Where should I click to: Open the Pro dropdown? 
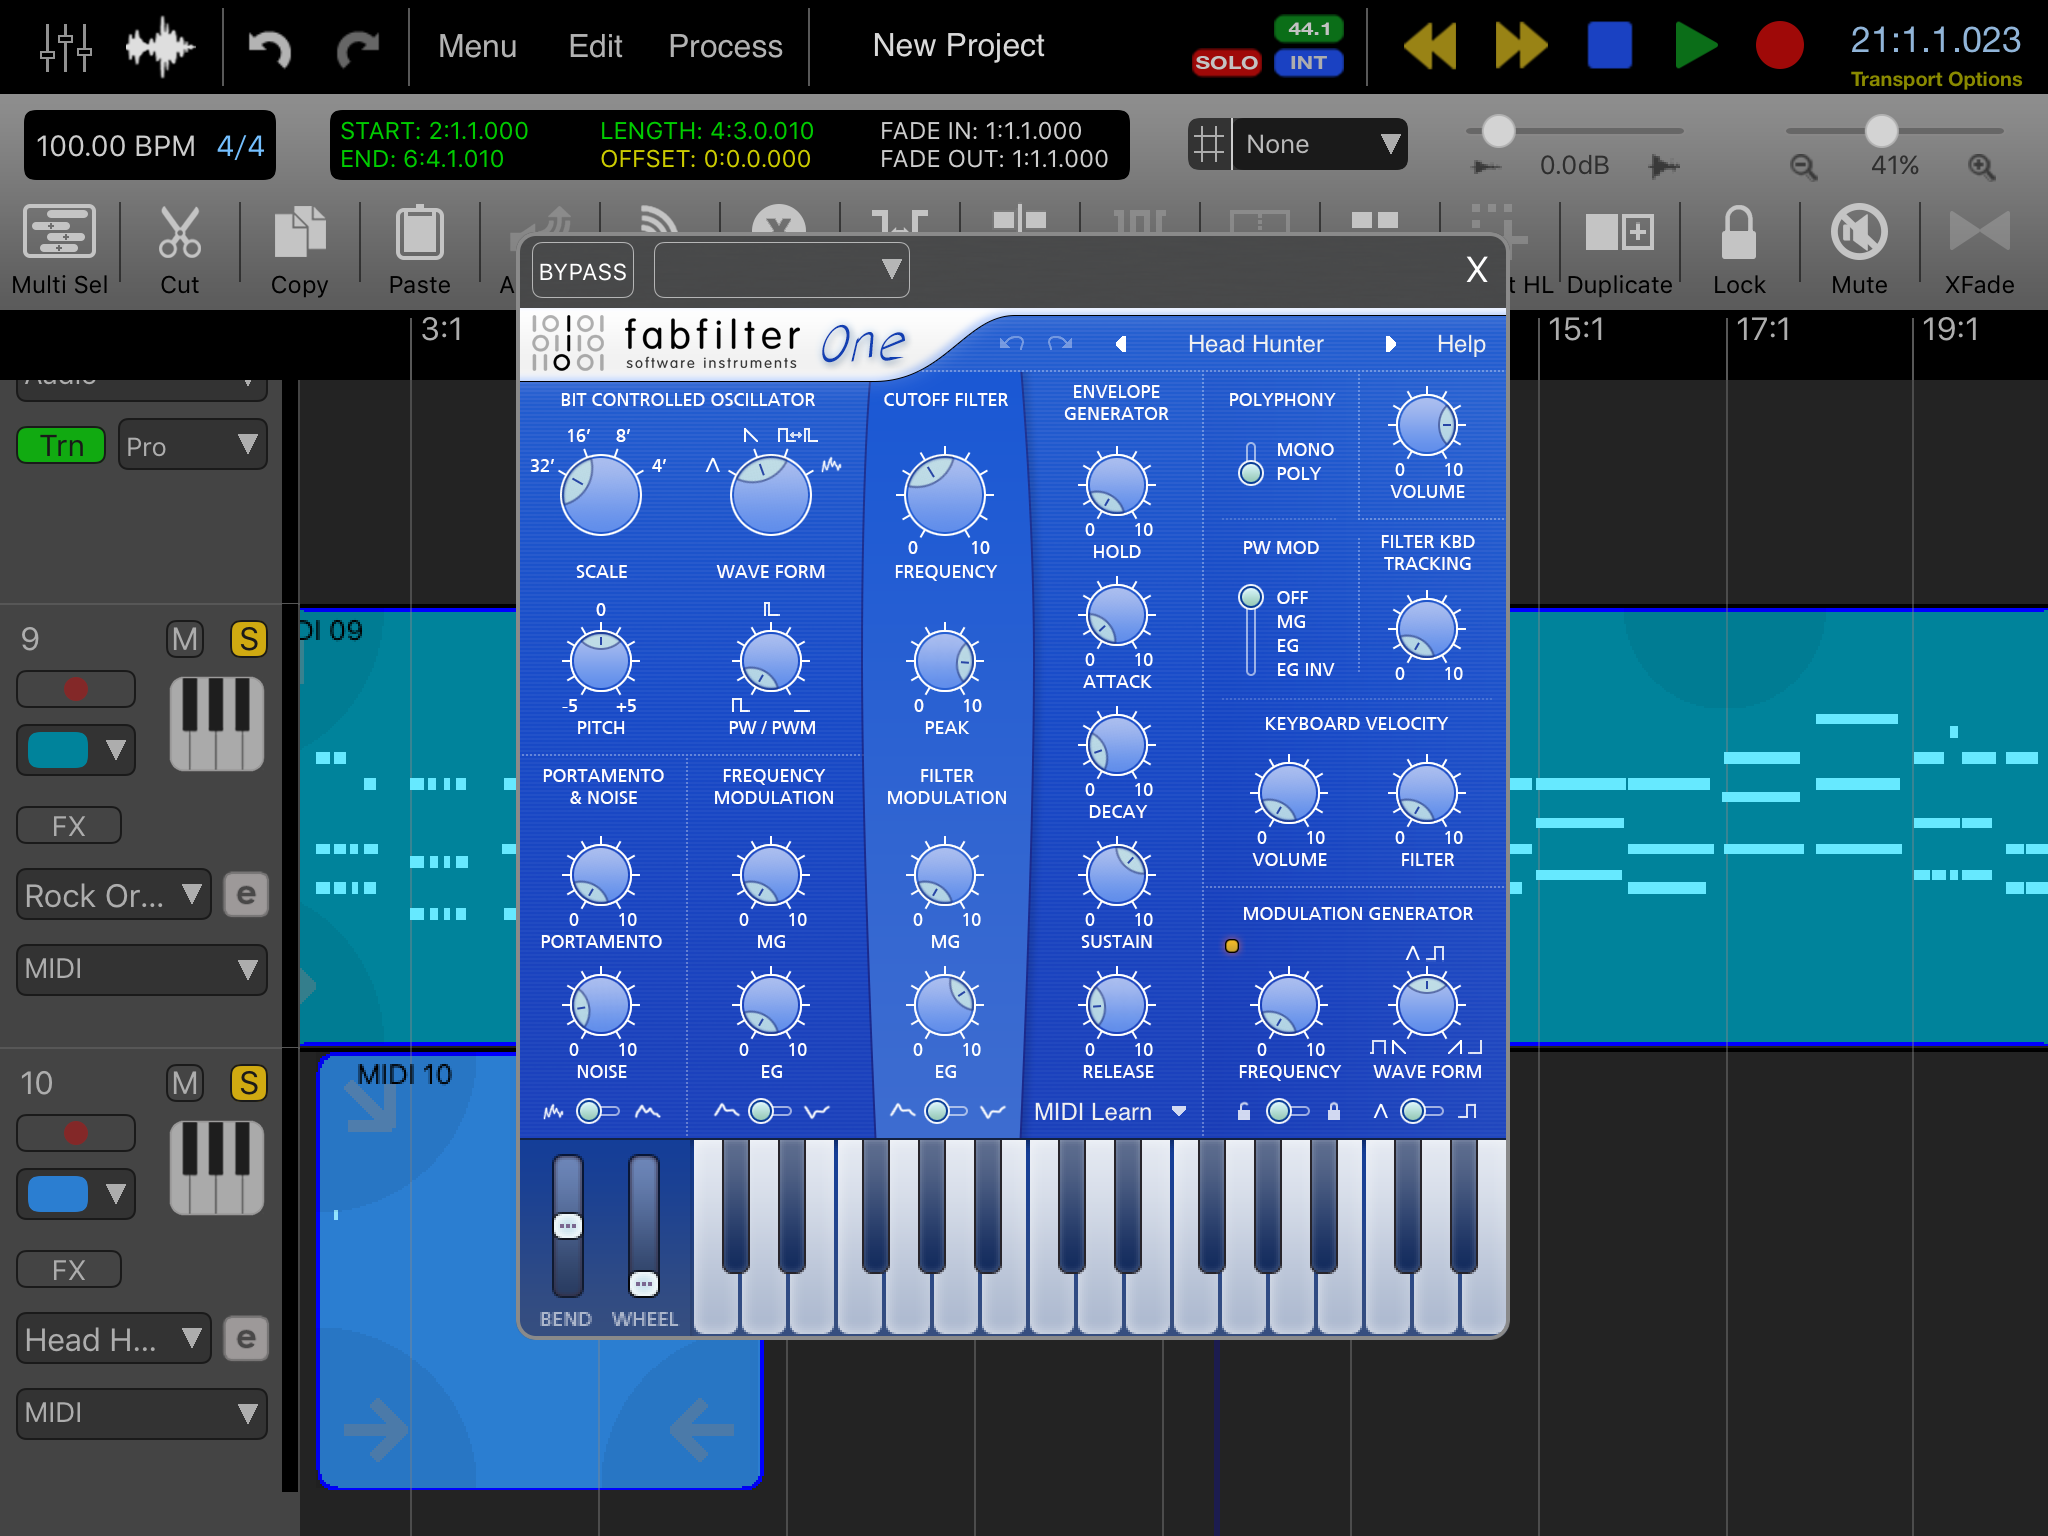coord(193,446)
